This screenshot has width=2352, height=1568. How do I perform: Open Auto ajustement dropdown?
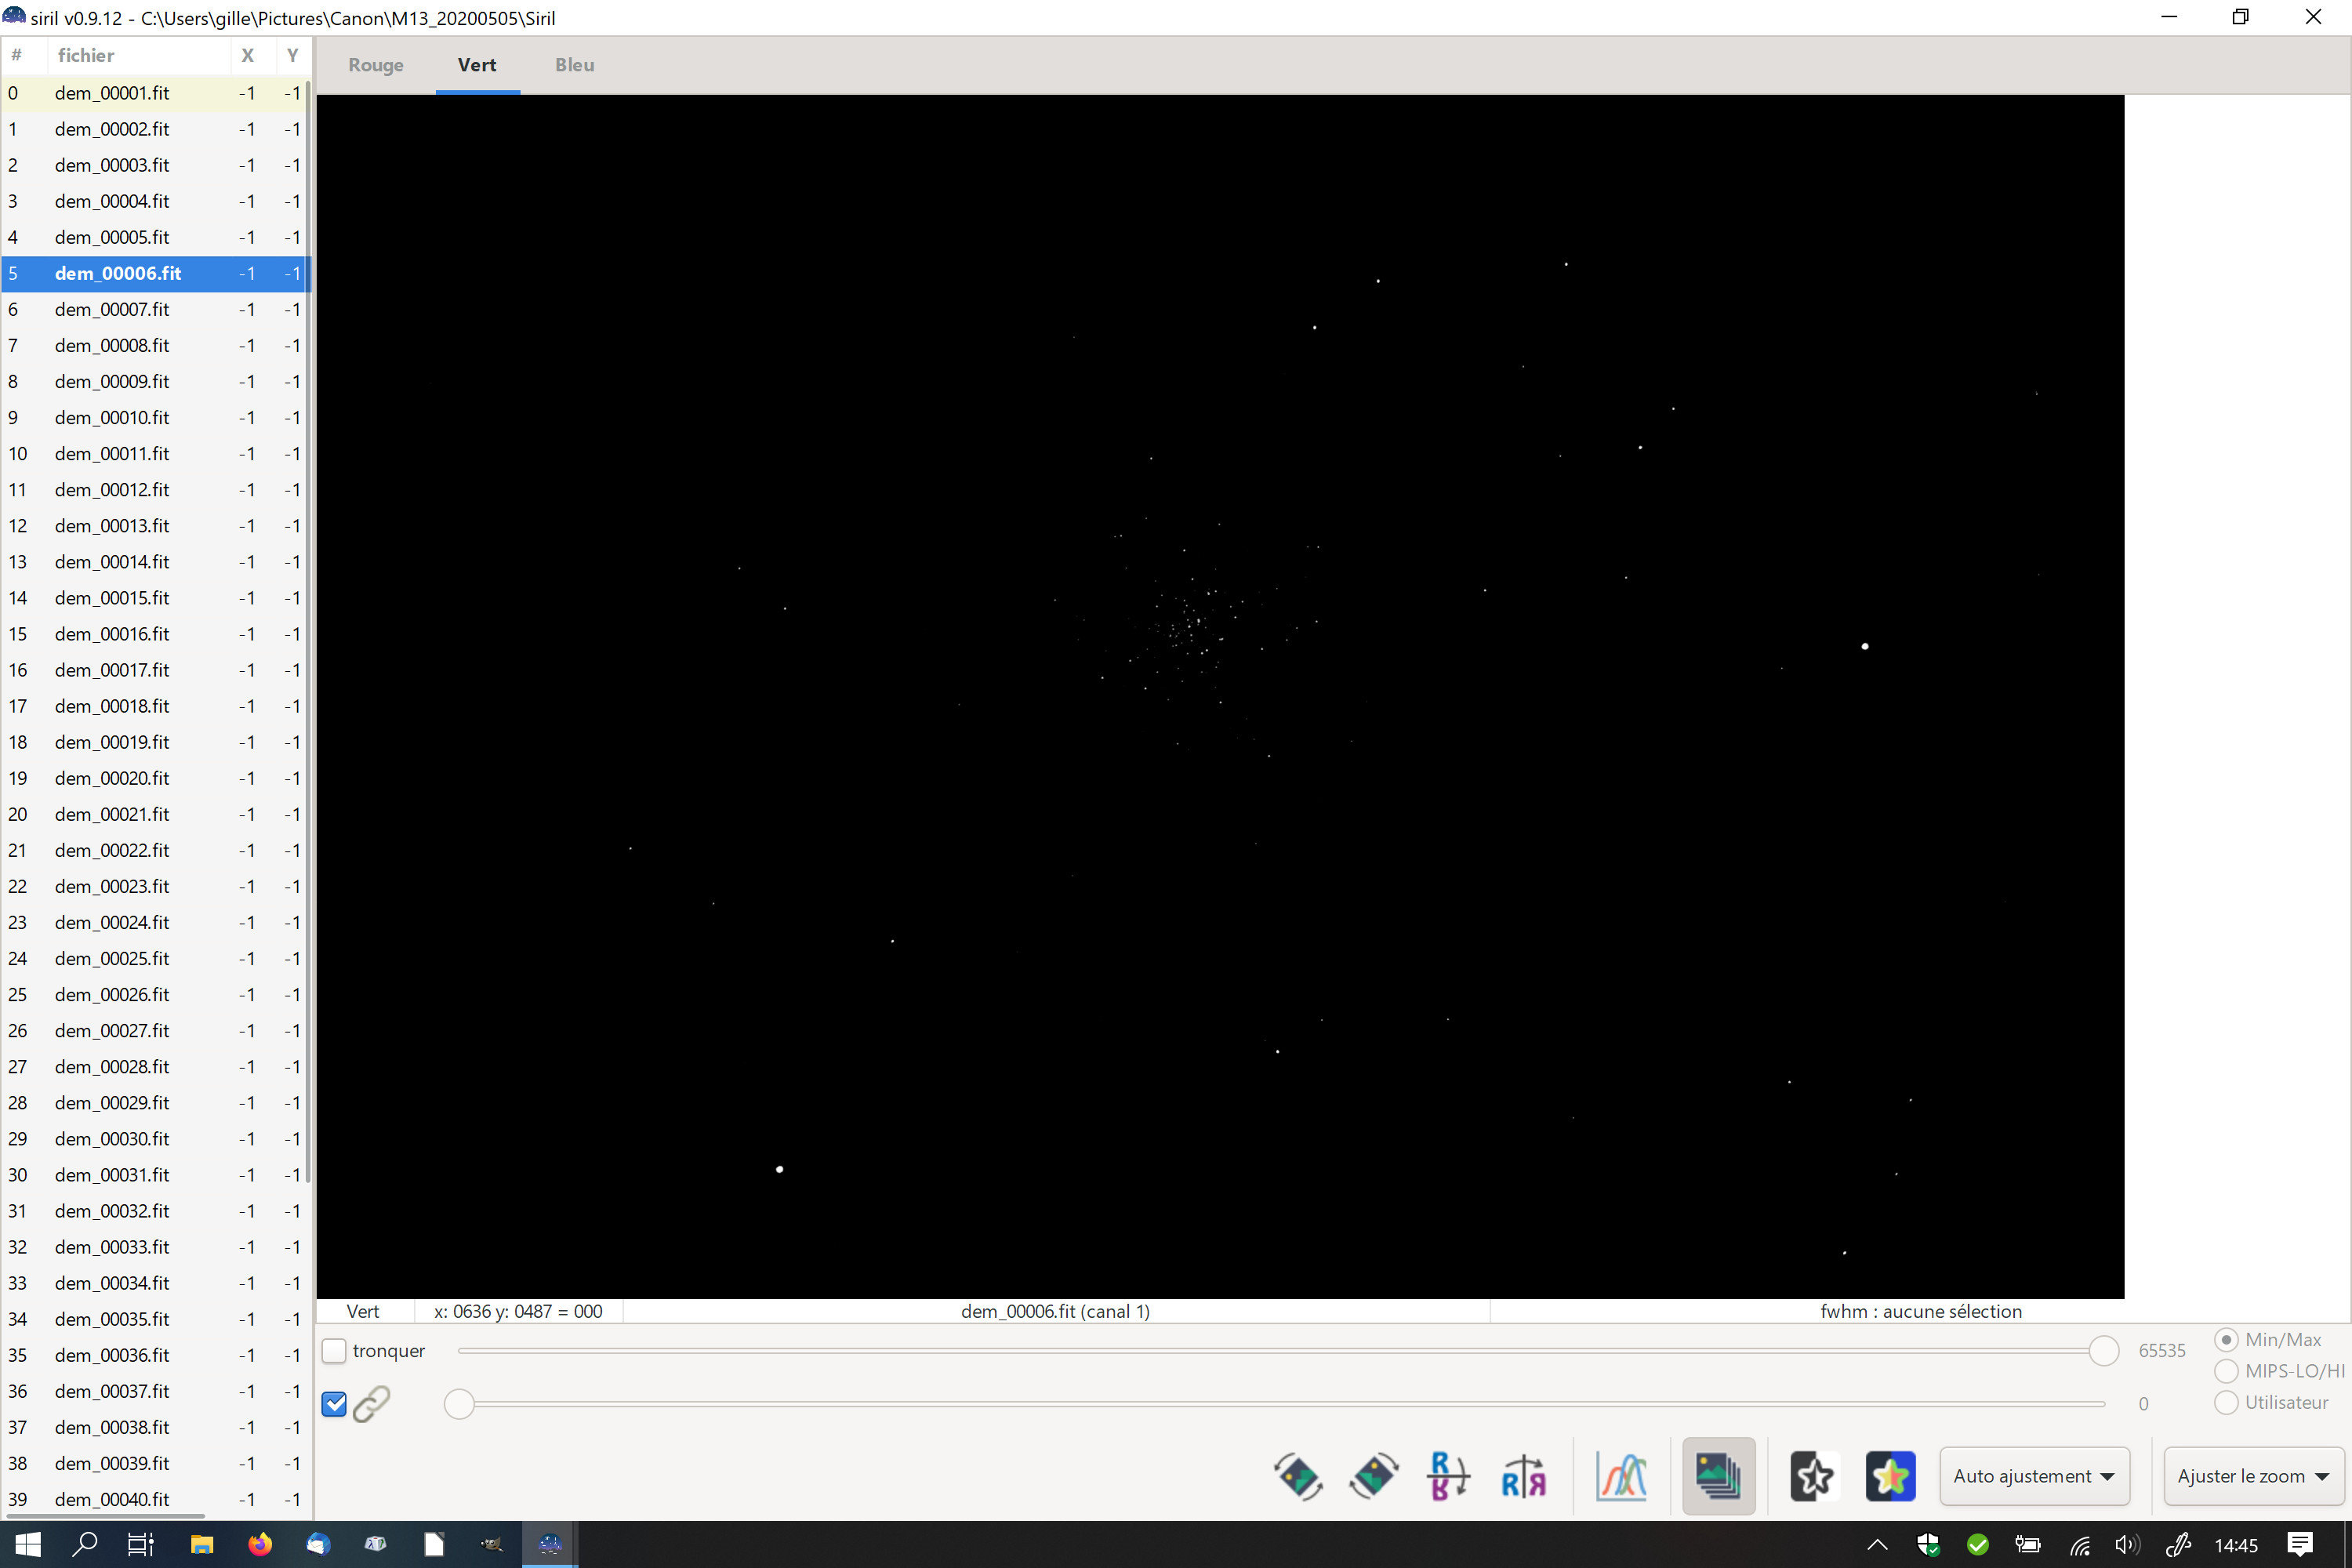2033,1476
